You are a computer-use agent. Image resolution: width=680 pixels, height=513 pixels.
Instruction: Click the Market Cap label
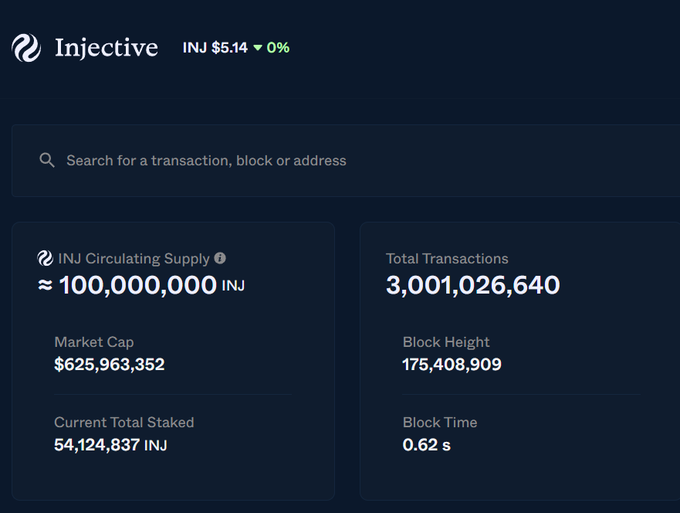94,342
